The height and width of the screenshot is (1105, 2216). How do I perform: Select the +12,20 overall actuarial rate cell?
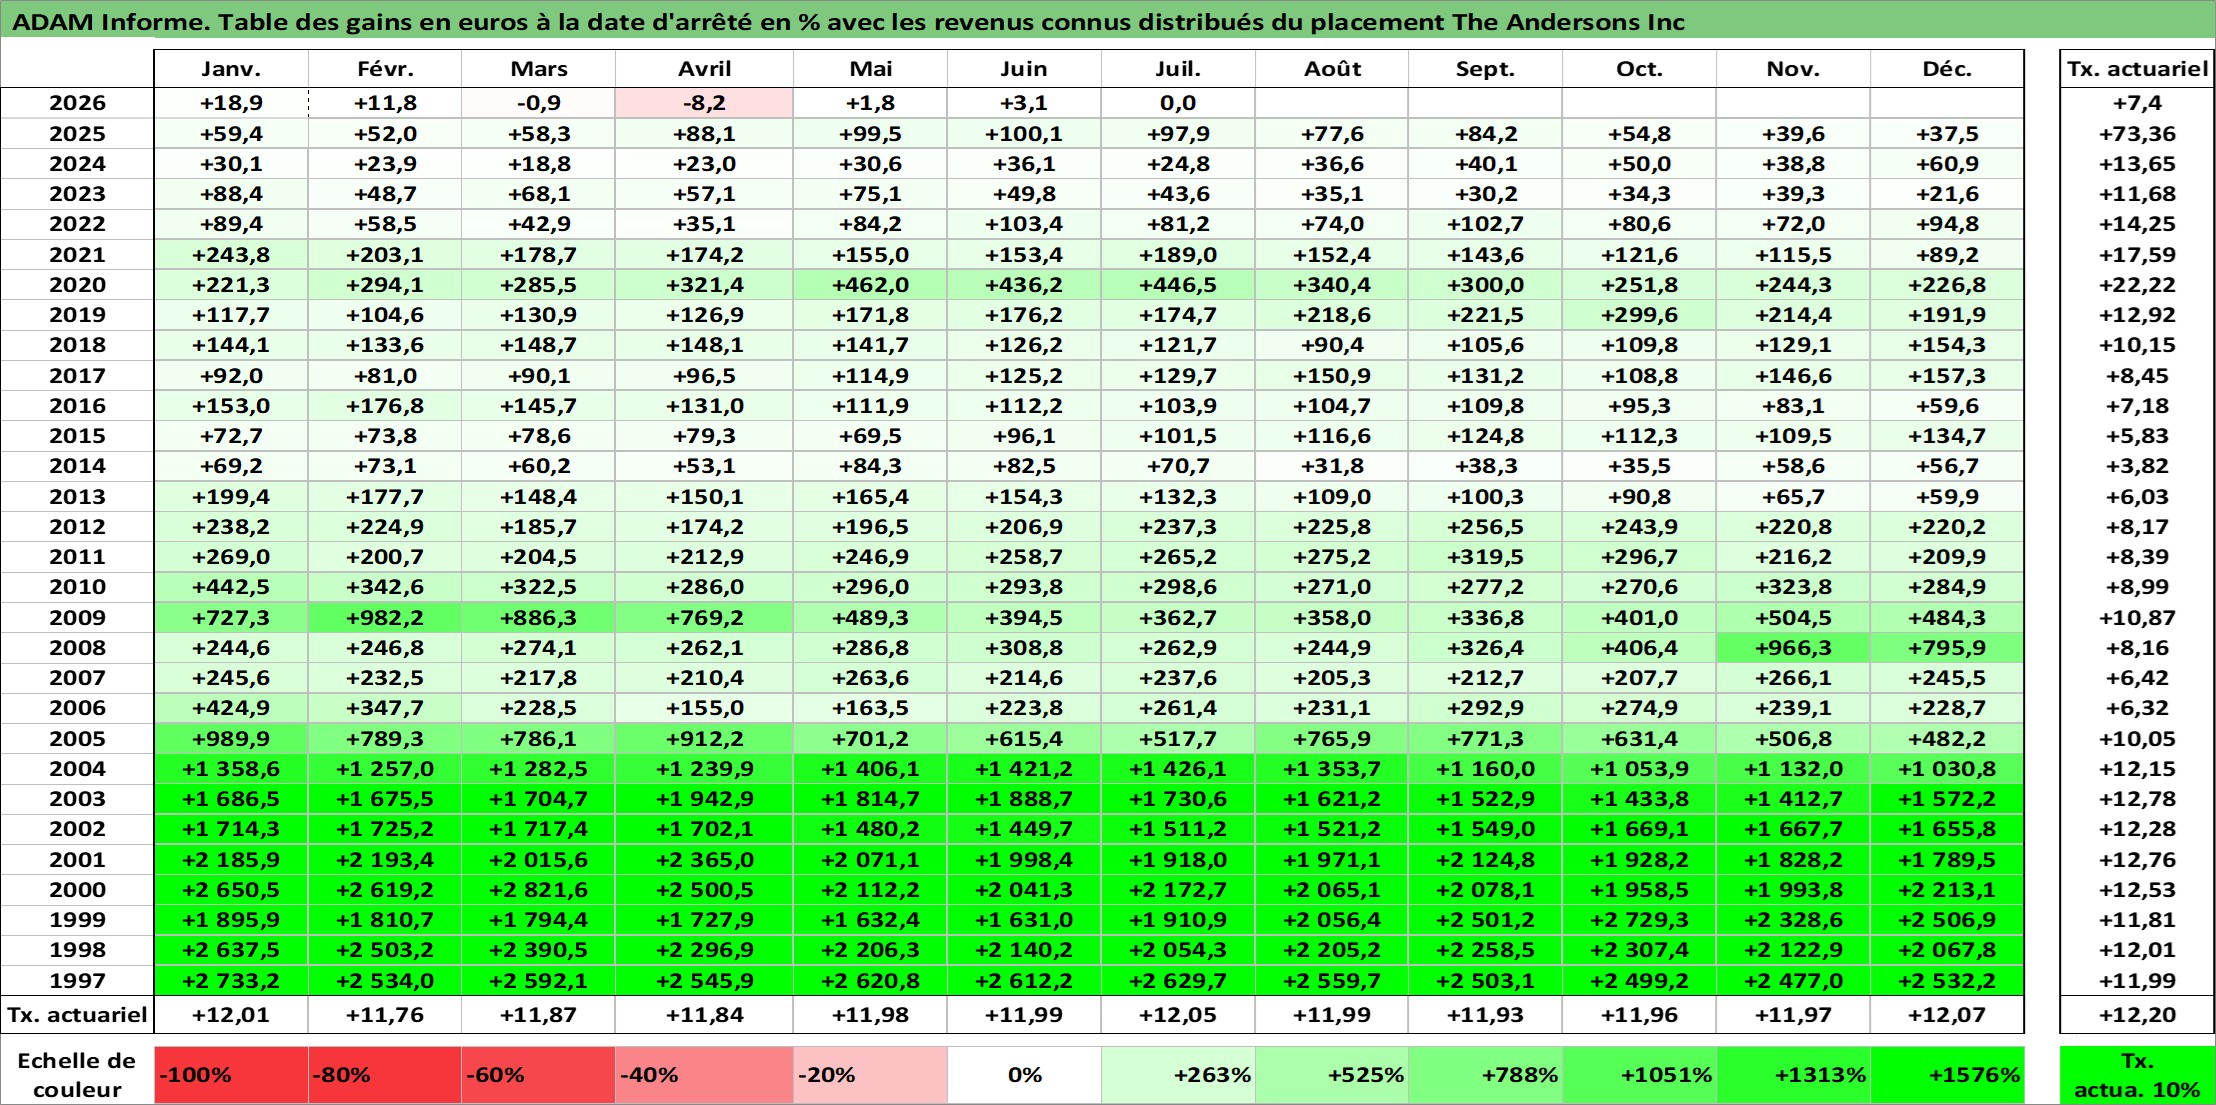pyautogui.click(x=2137, y=1015)
